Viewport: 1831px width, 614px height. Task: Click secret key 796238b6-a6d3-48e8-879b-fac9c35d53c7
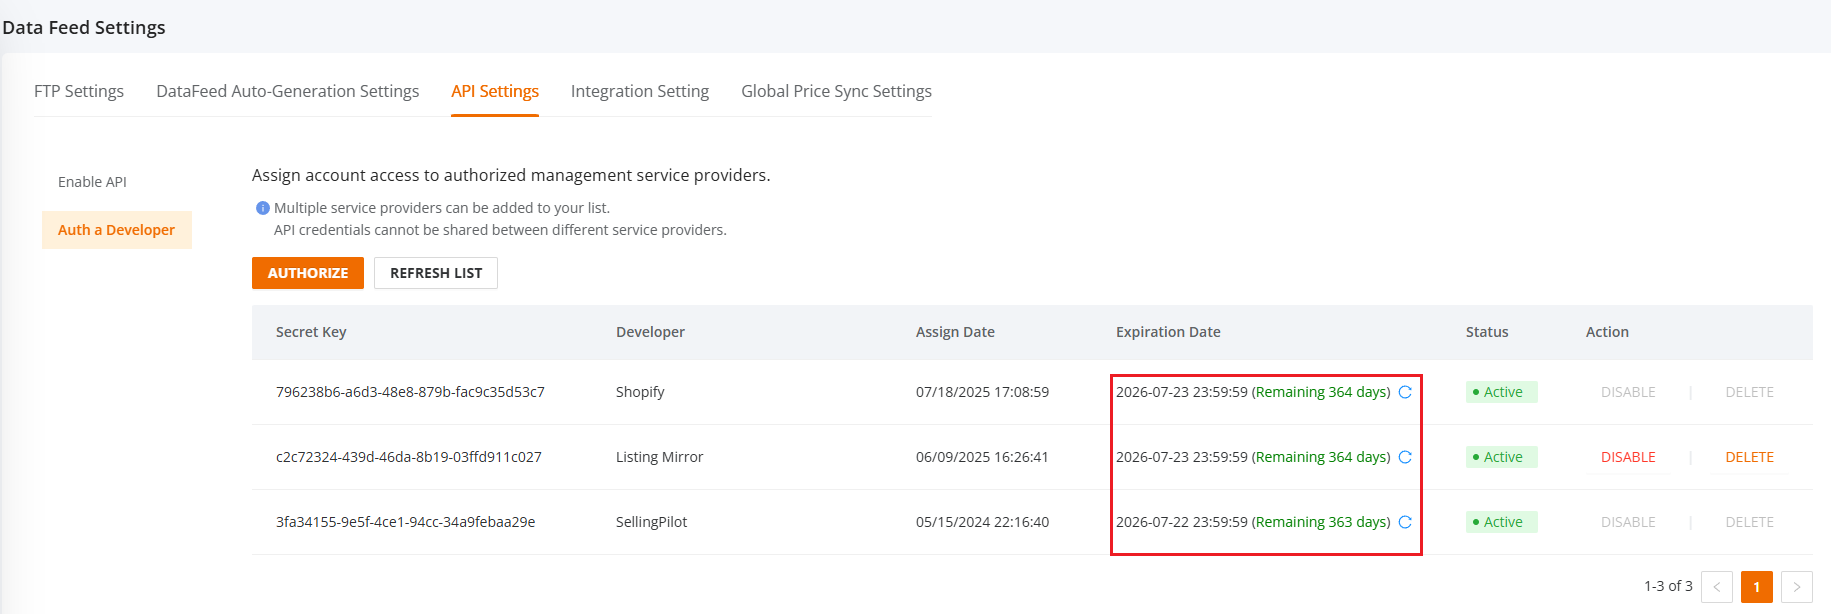pyautogui.click(x=410, y=392)
